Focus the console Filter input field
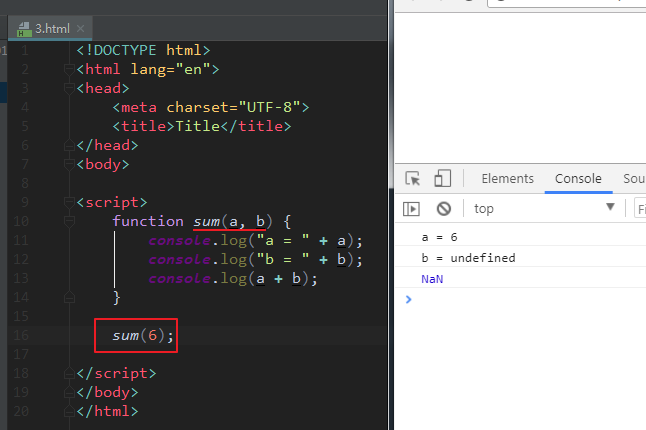The image size is (646, 430). tap(640, 209)
